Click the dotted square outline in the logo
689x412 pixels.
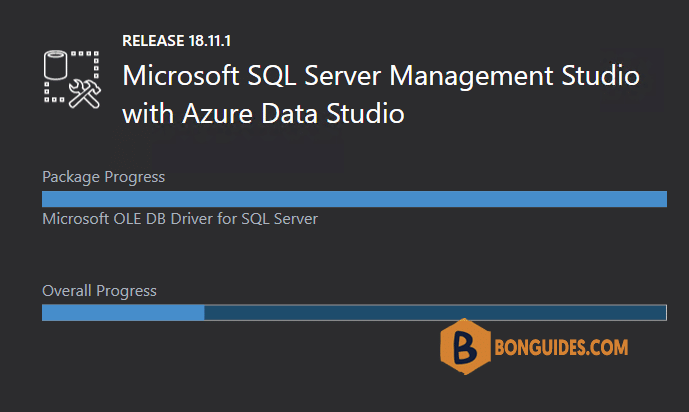point(72,77)
